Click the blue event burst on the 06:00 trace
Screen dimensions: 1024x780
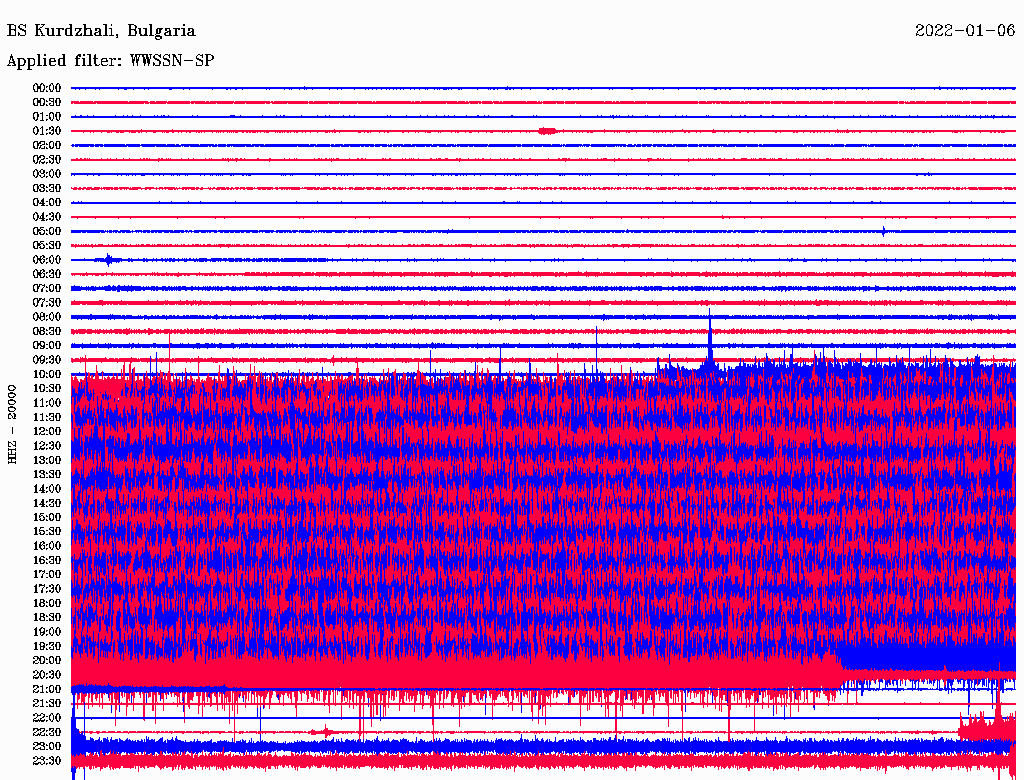(108, 259)
